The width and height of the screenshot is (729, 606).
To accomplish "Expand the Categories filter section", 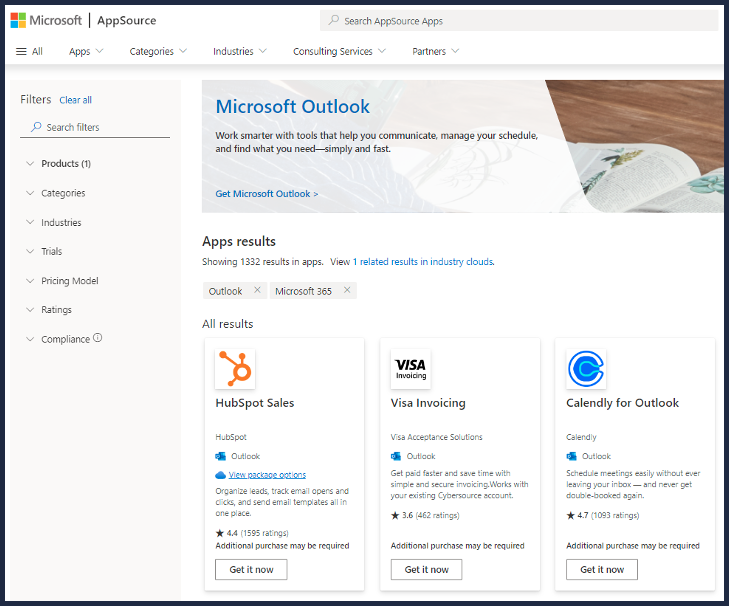I will pyautogui.click(x=62, y=193).
